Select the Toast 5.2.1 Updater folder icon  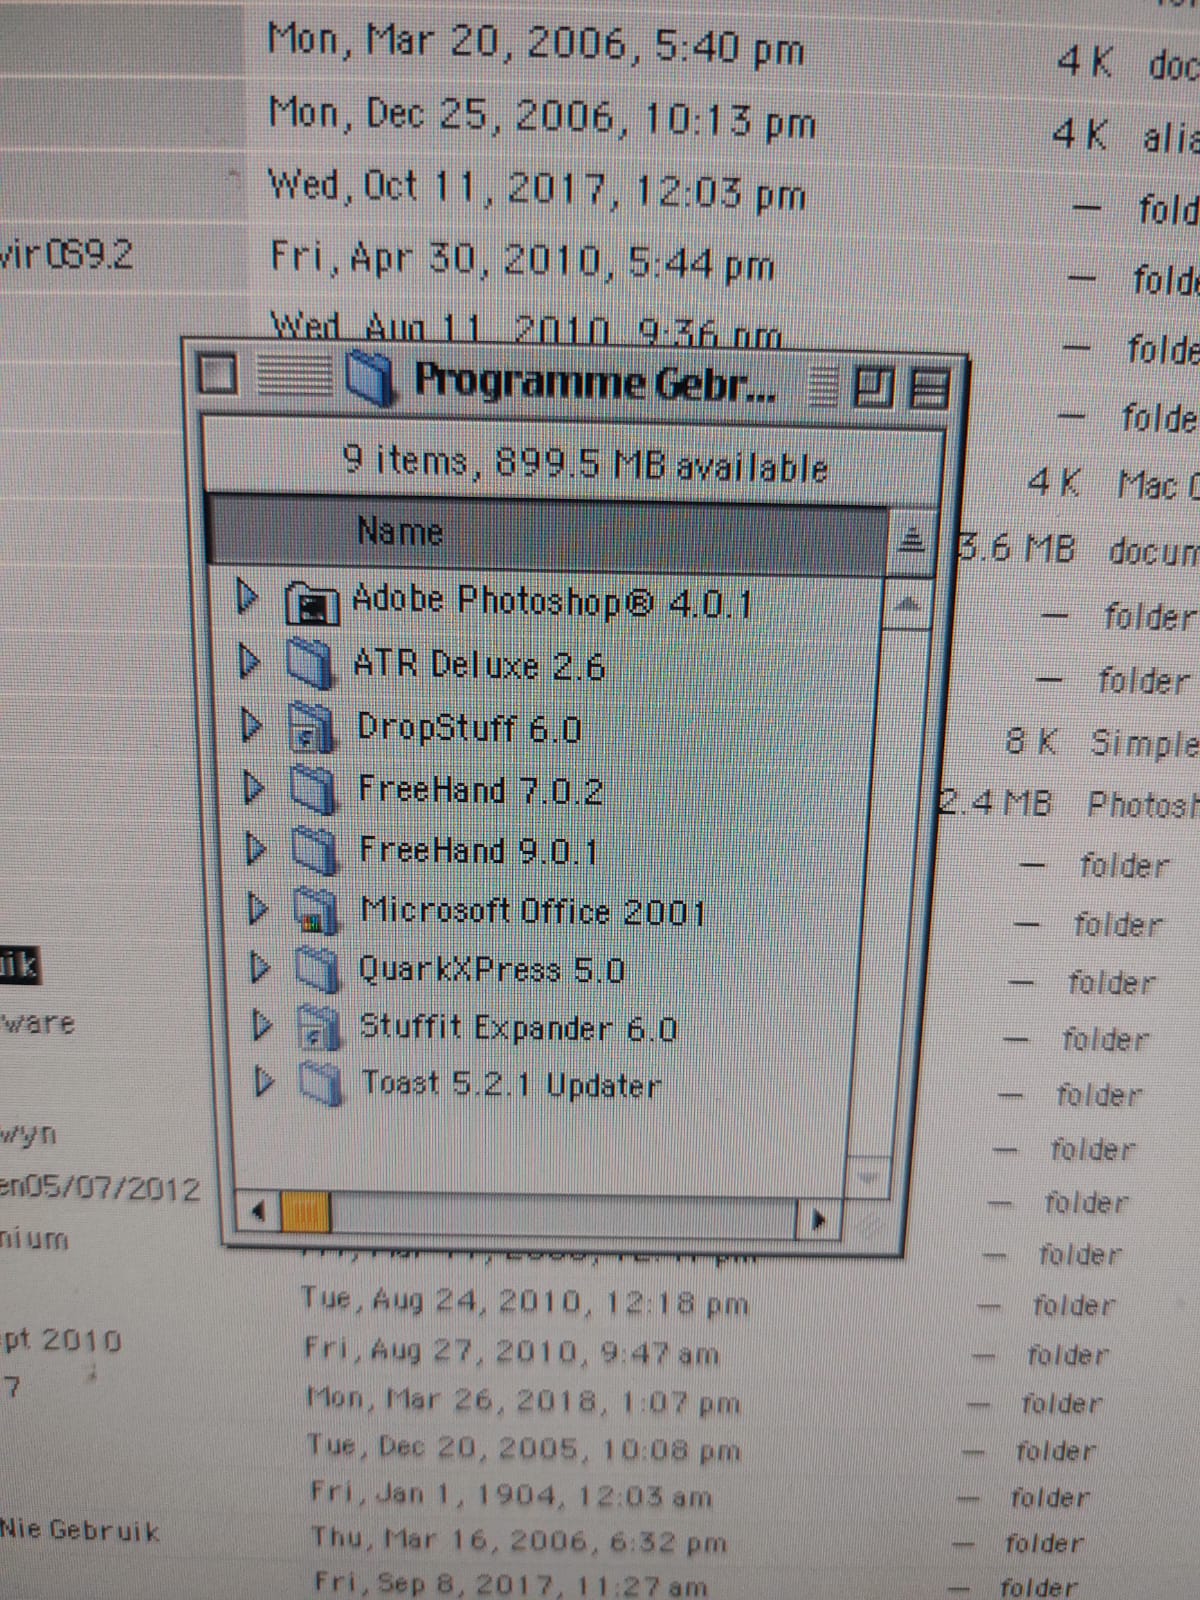point(321,1083)
